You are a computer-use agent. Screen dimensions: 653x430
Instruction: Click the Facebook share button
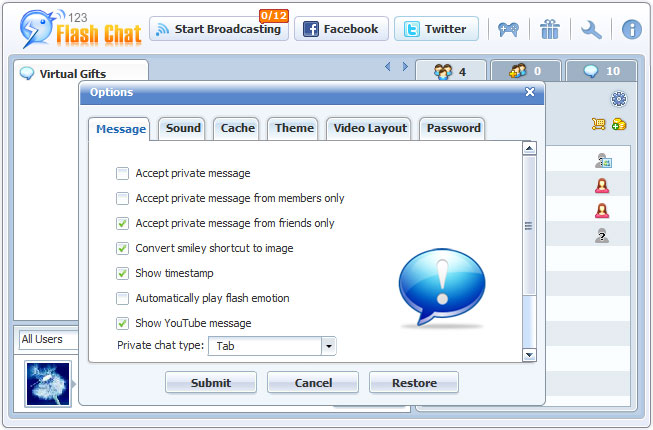point(340,29)
